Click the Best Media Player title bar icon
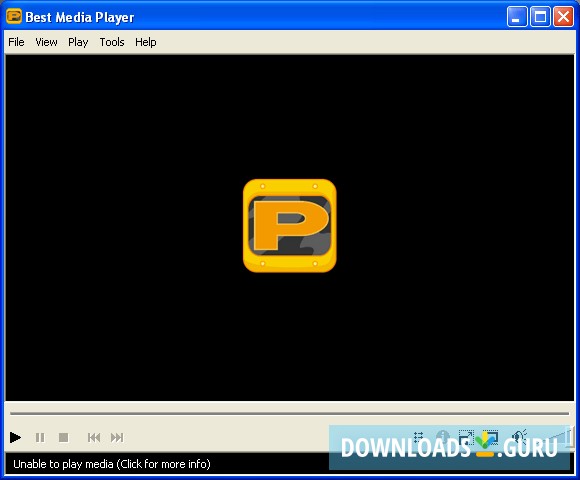Viewport: 580px width, 480px height. tap(14, 17)
